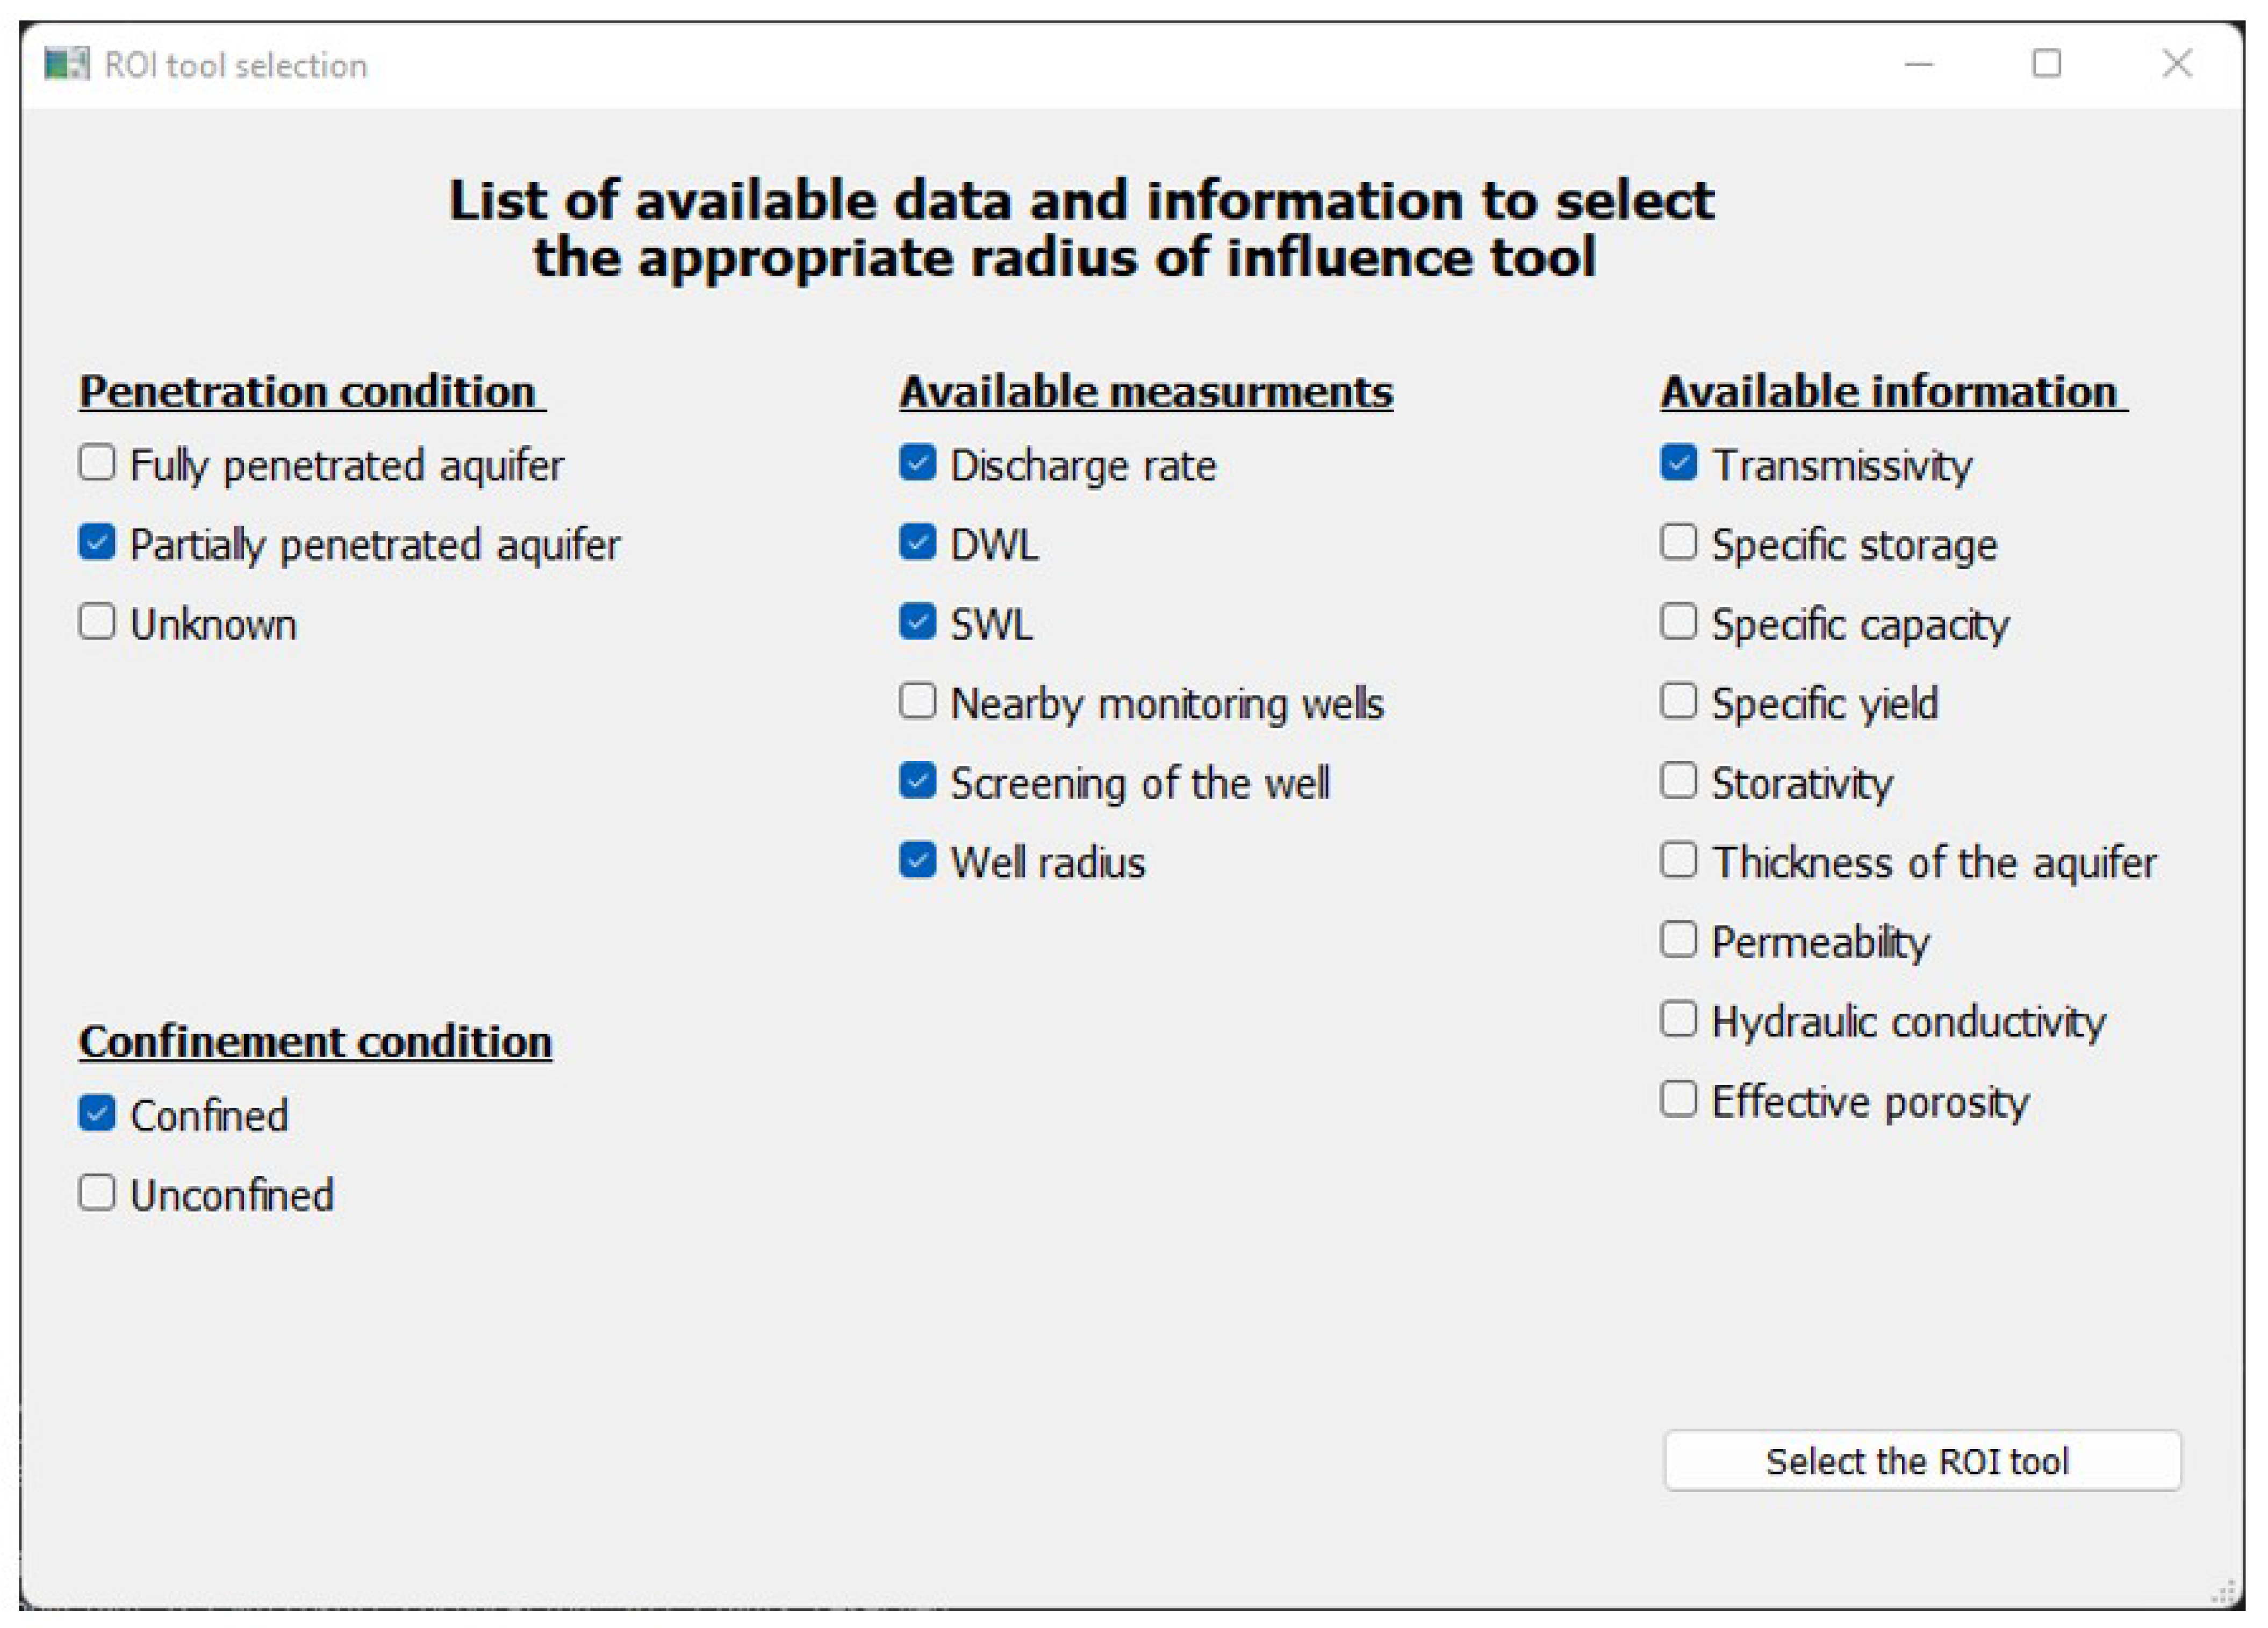This screenshot has height=1628, width=2268.
Task: Enable the Hydraulic conductivity option
Action: click(x=1679, y=1019)
